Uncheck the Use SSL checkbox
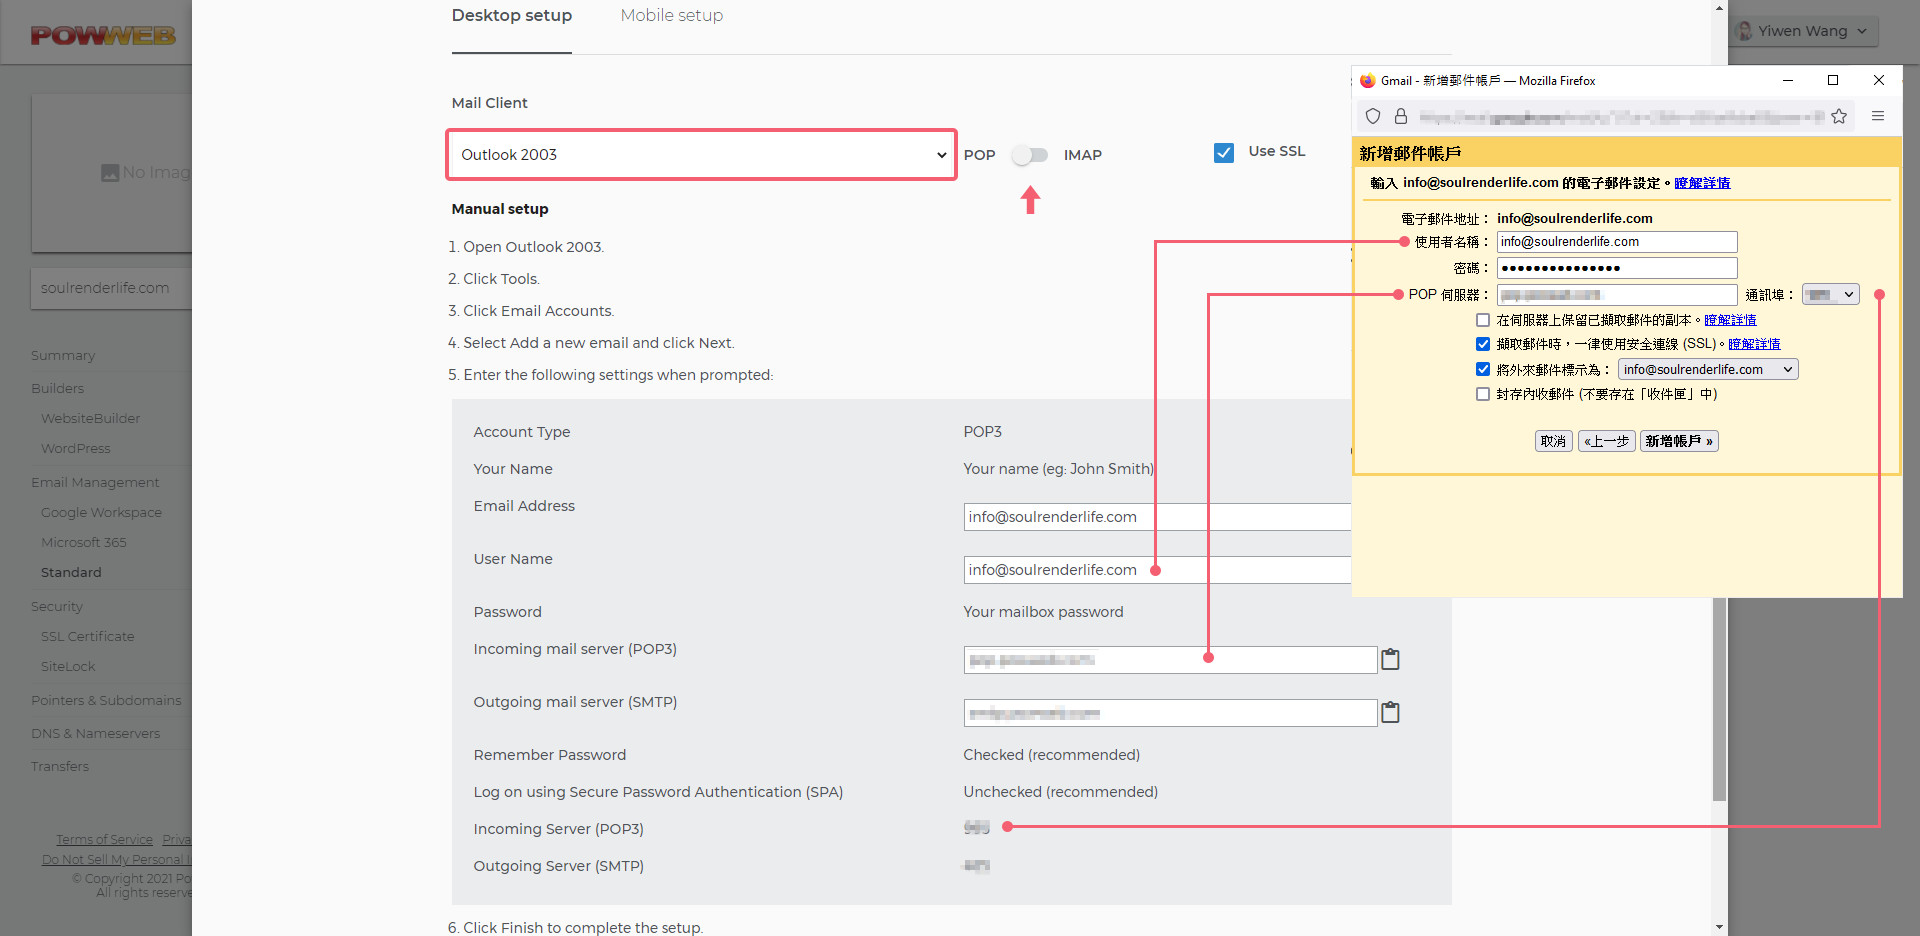1920x936 pixels. [1224, 152]
